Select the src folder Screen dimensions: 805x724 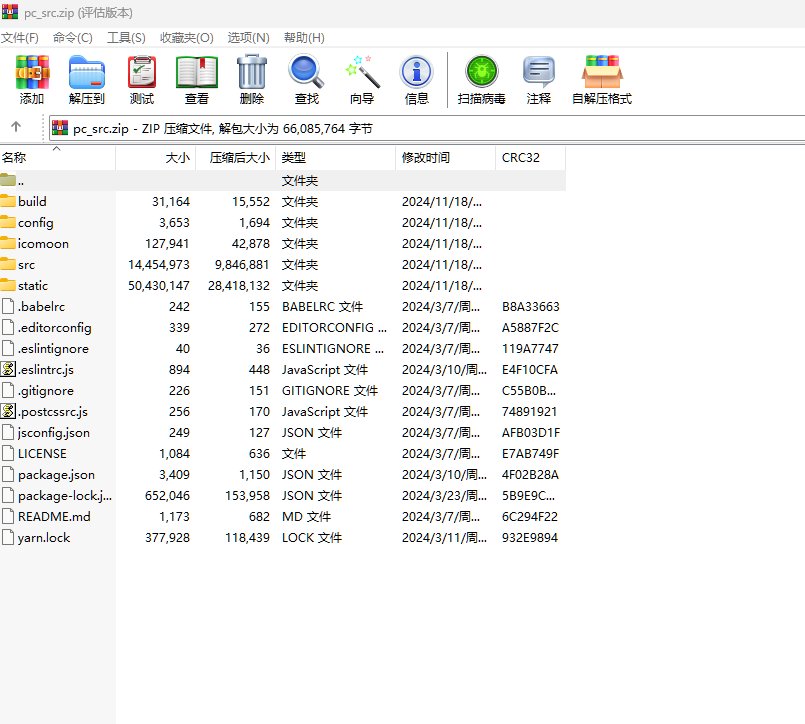[26, 265]
